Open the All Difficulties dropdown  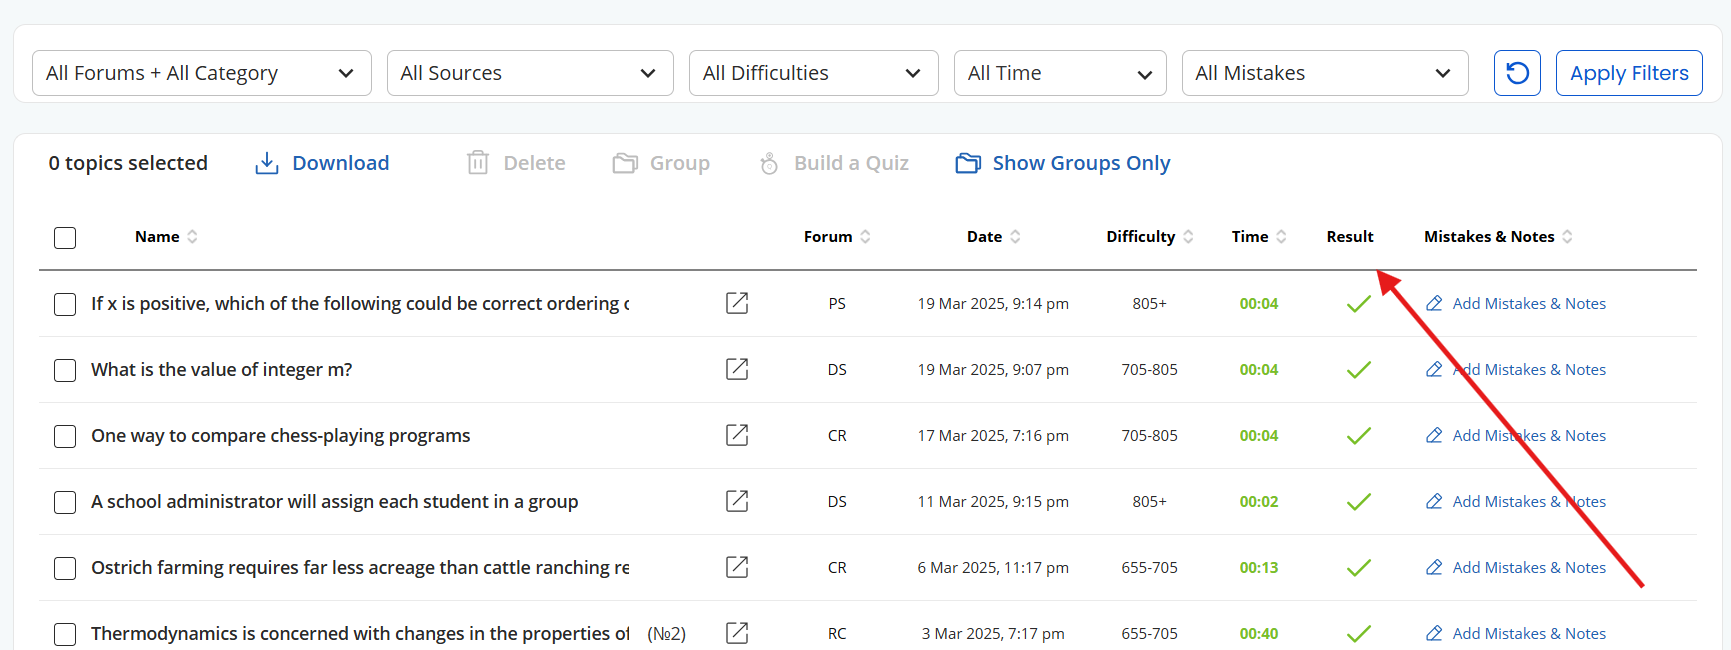pyautogui.click(x=813, y=73)
